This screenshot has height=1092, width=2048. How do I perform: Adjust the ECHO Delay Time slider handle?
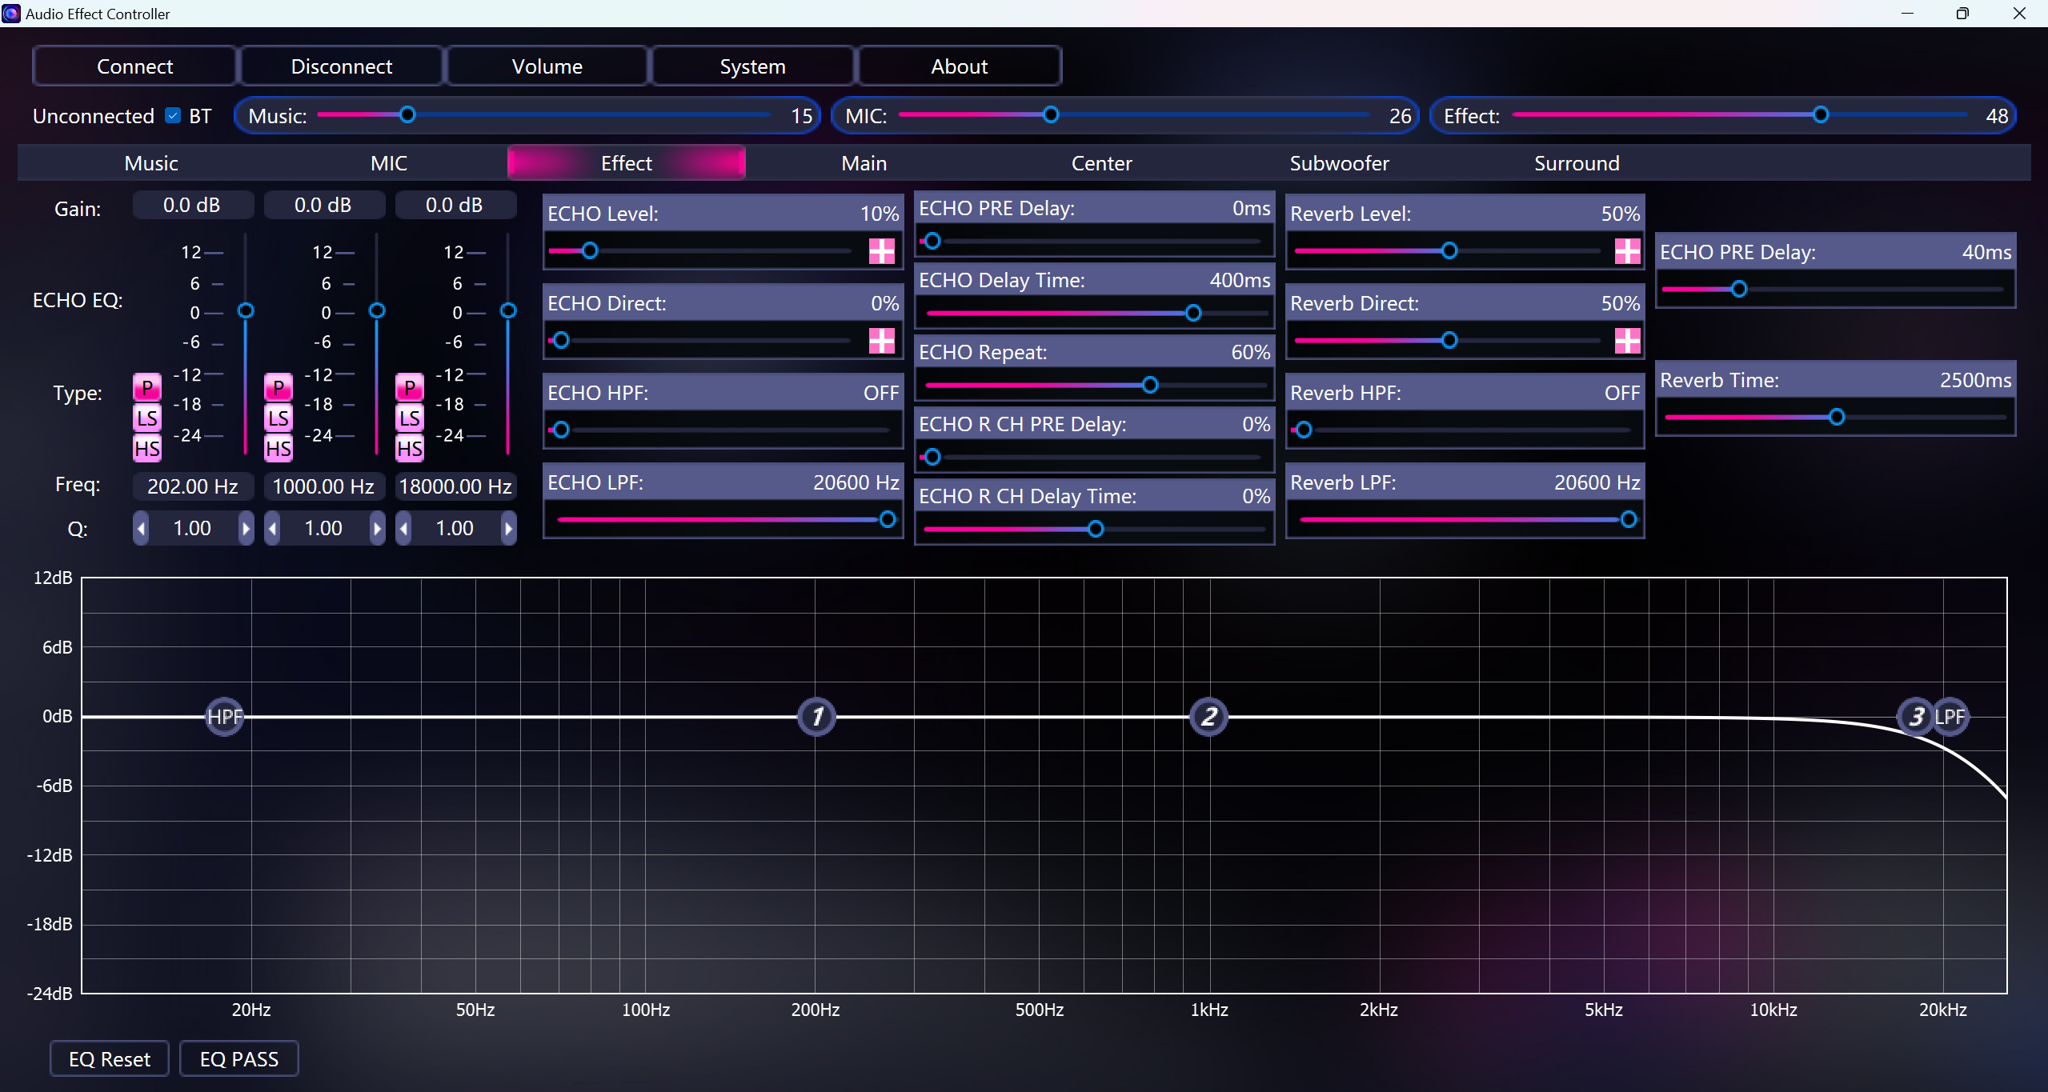[1192, 313]
